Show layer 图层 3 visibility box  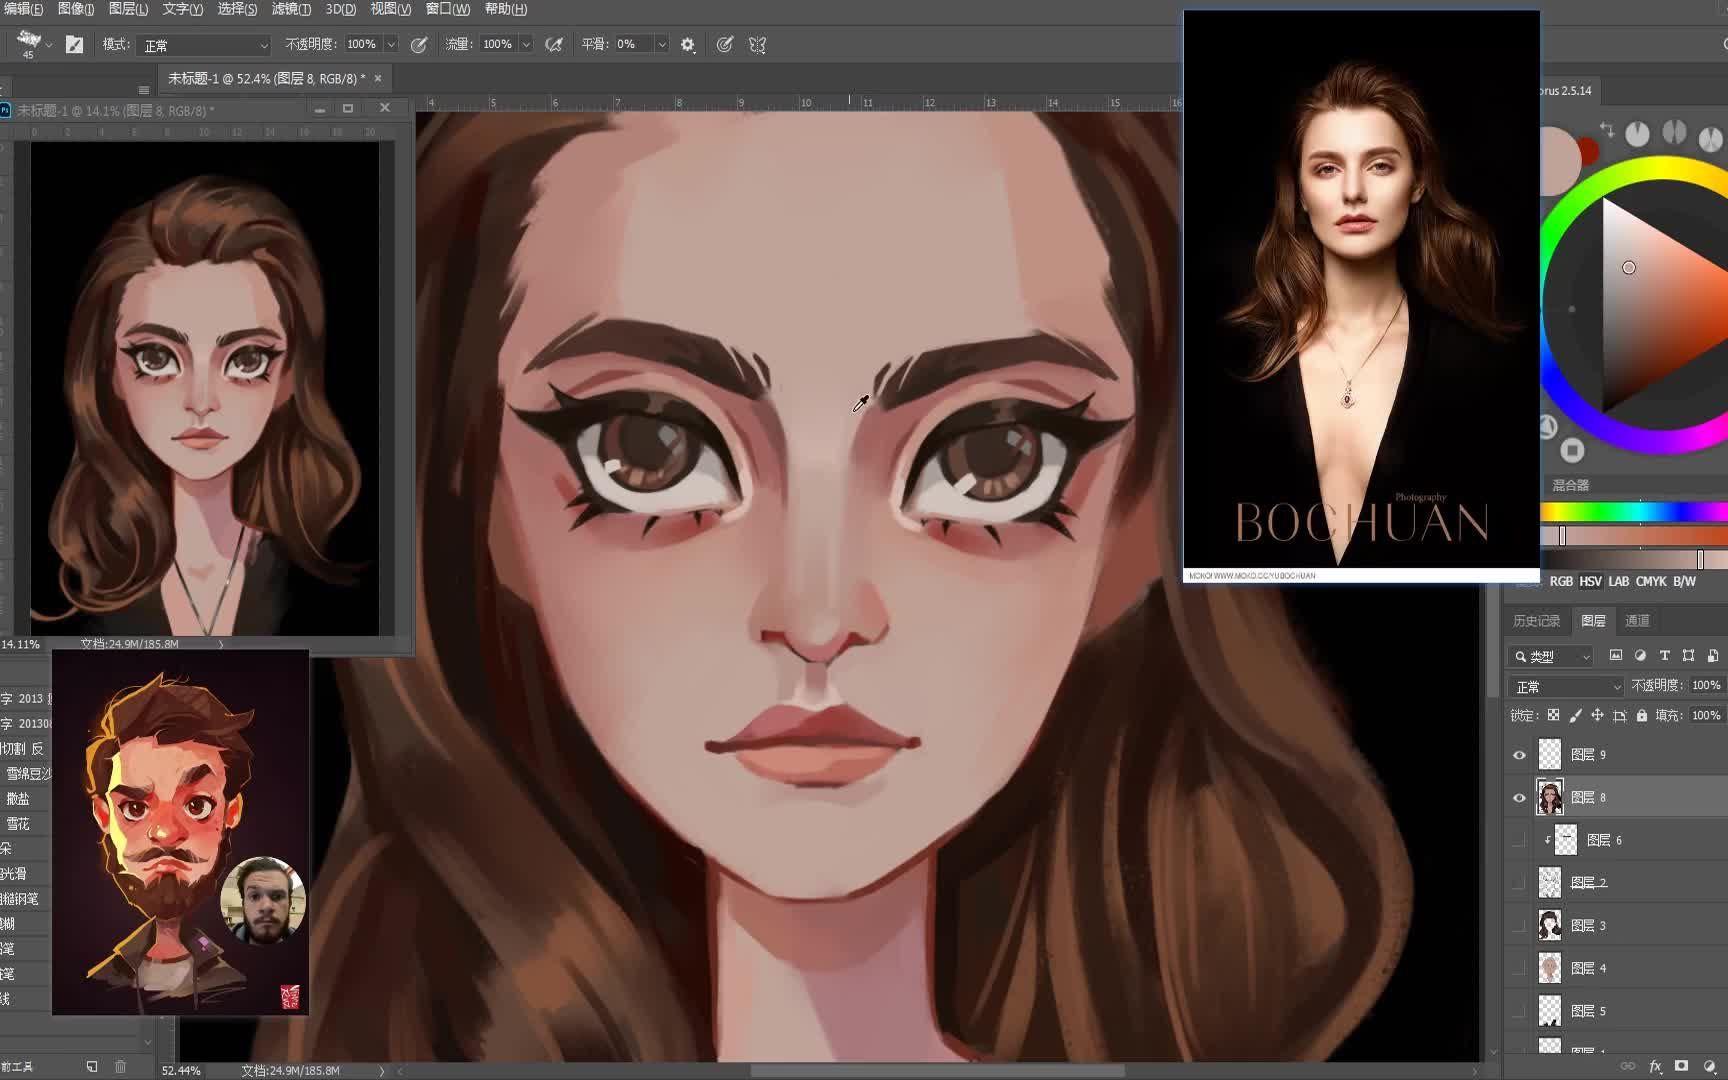tap(1519, 926)
